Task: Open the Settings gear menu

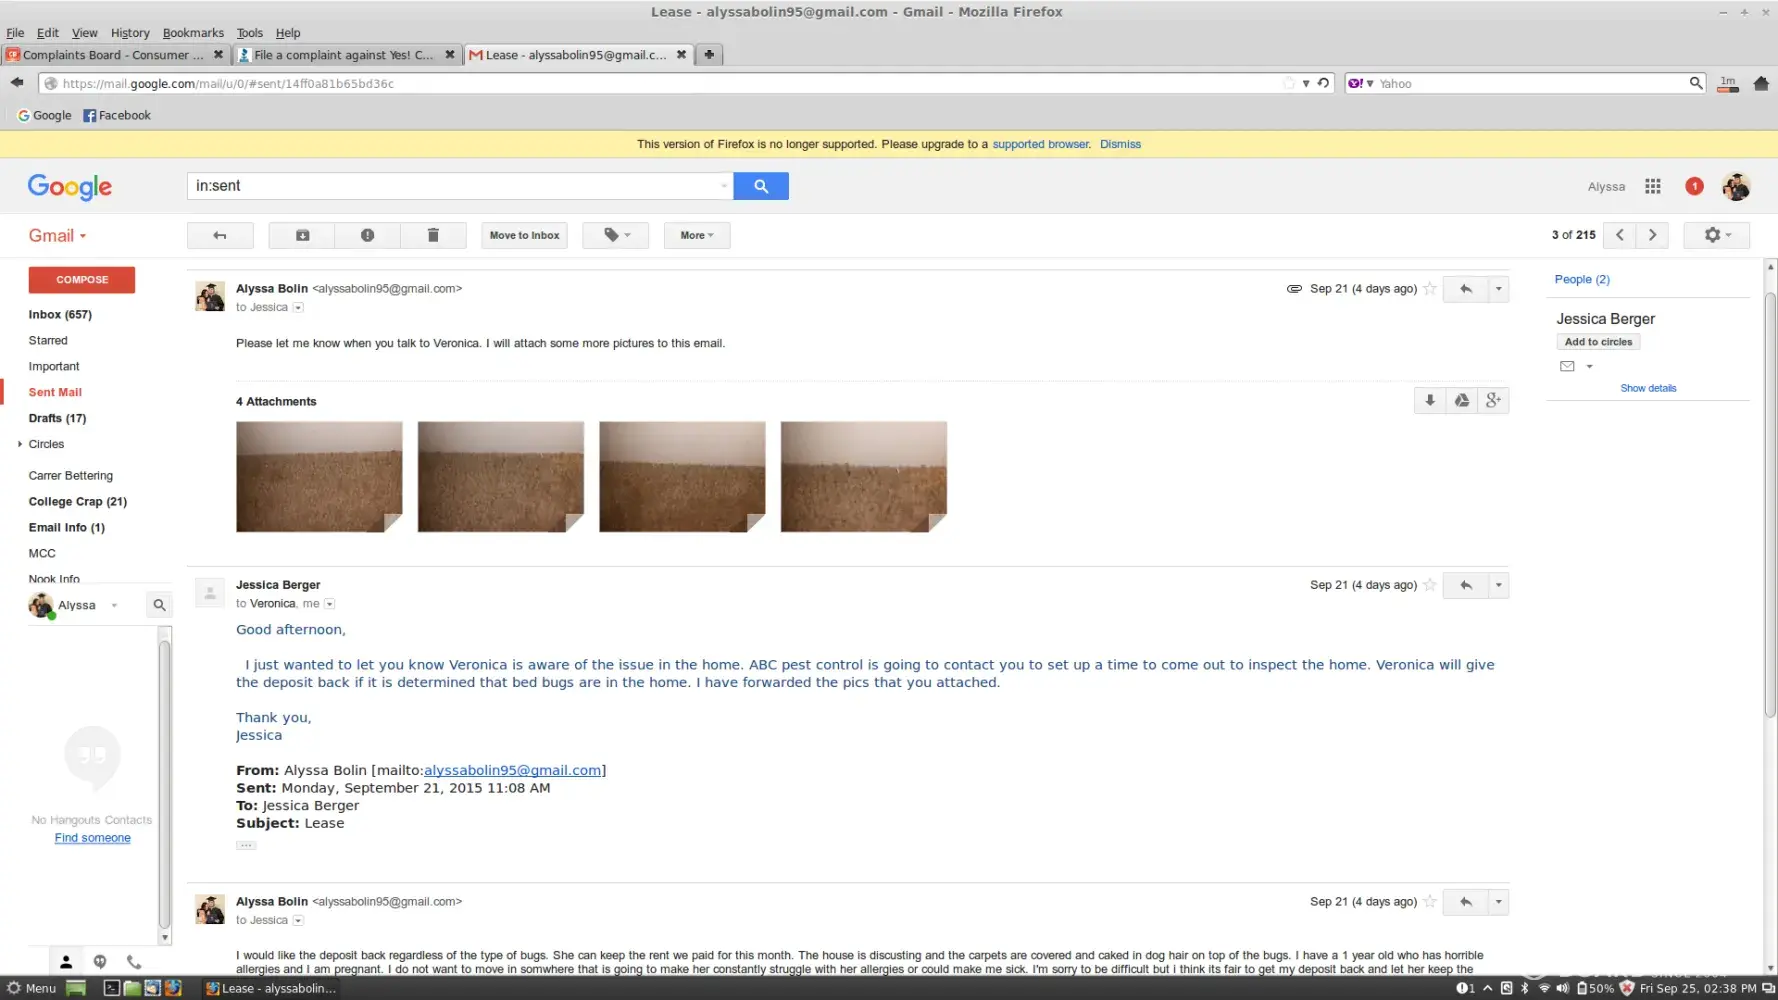Action: coord(1717,235)
